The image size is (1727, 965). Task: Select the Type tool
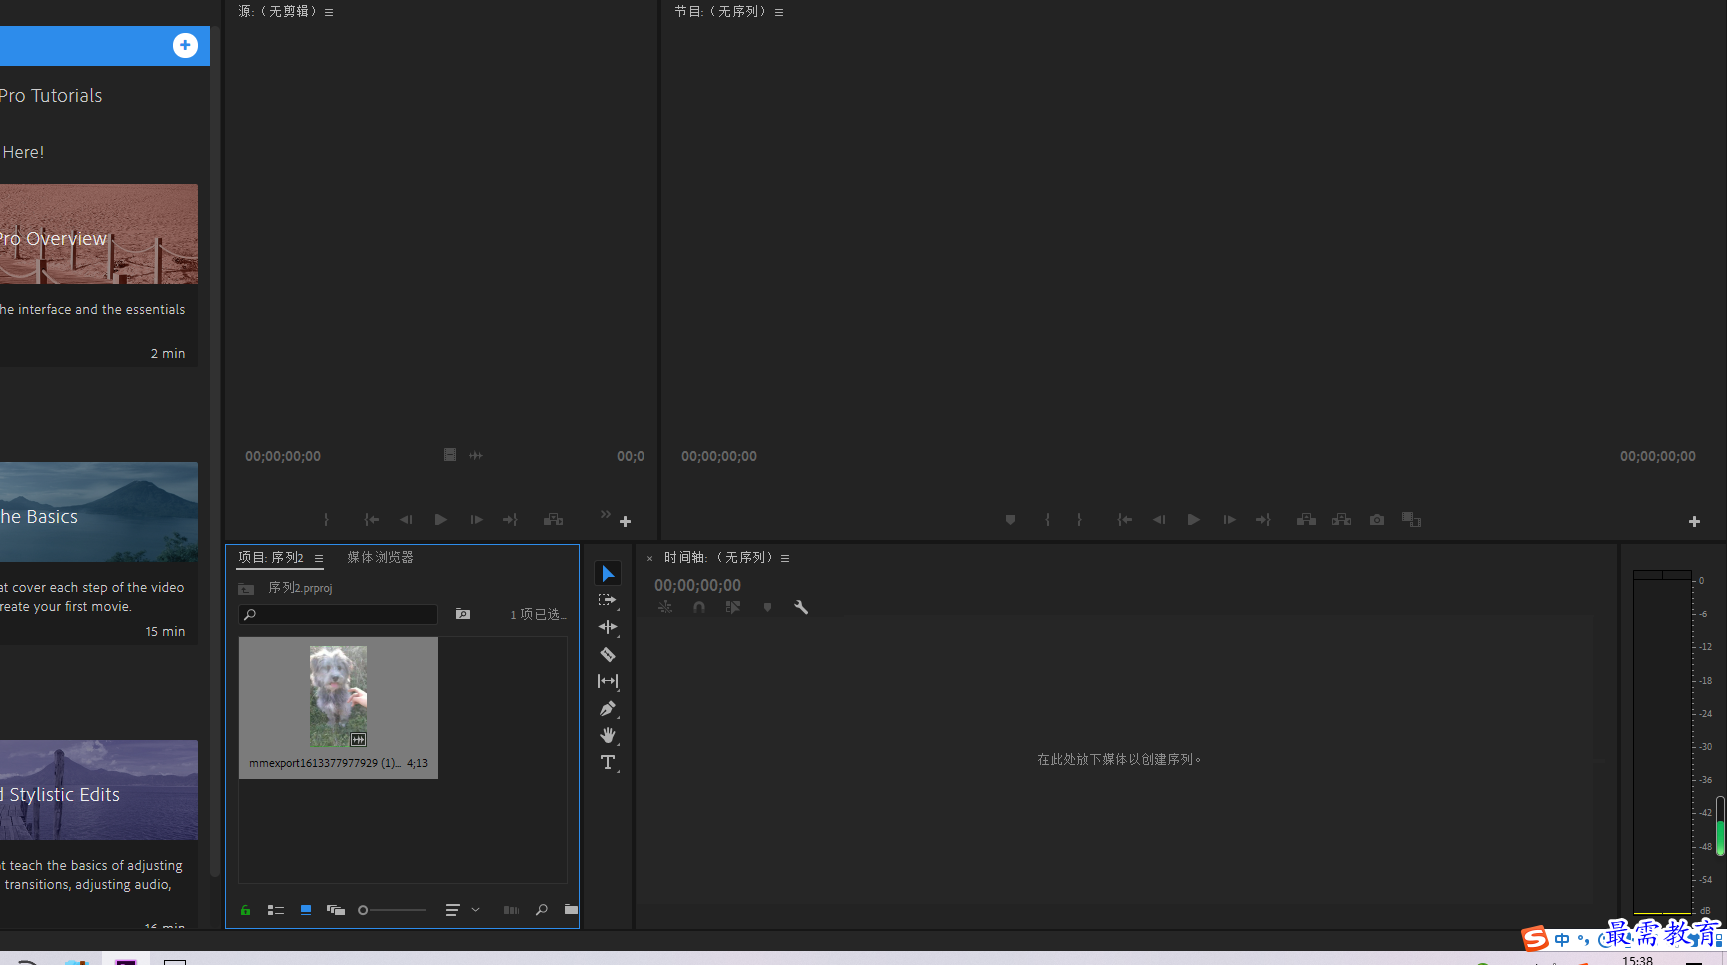[608, 762]
